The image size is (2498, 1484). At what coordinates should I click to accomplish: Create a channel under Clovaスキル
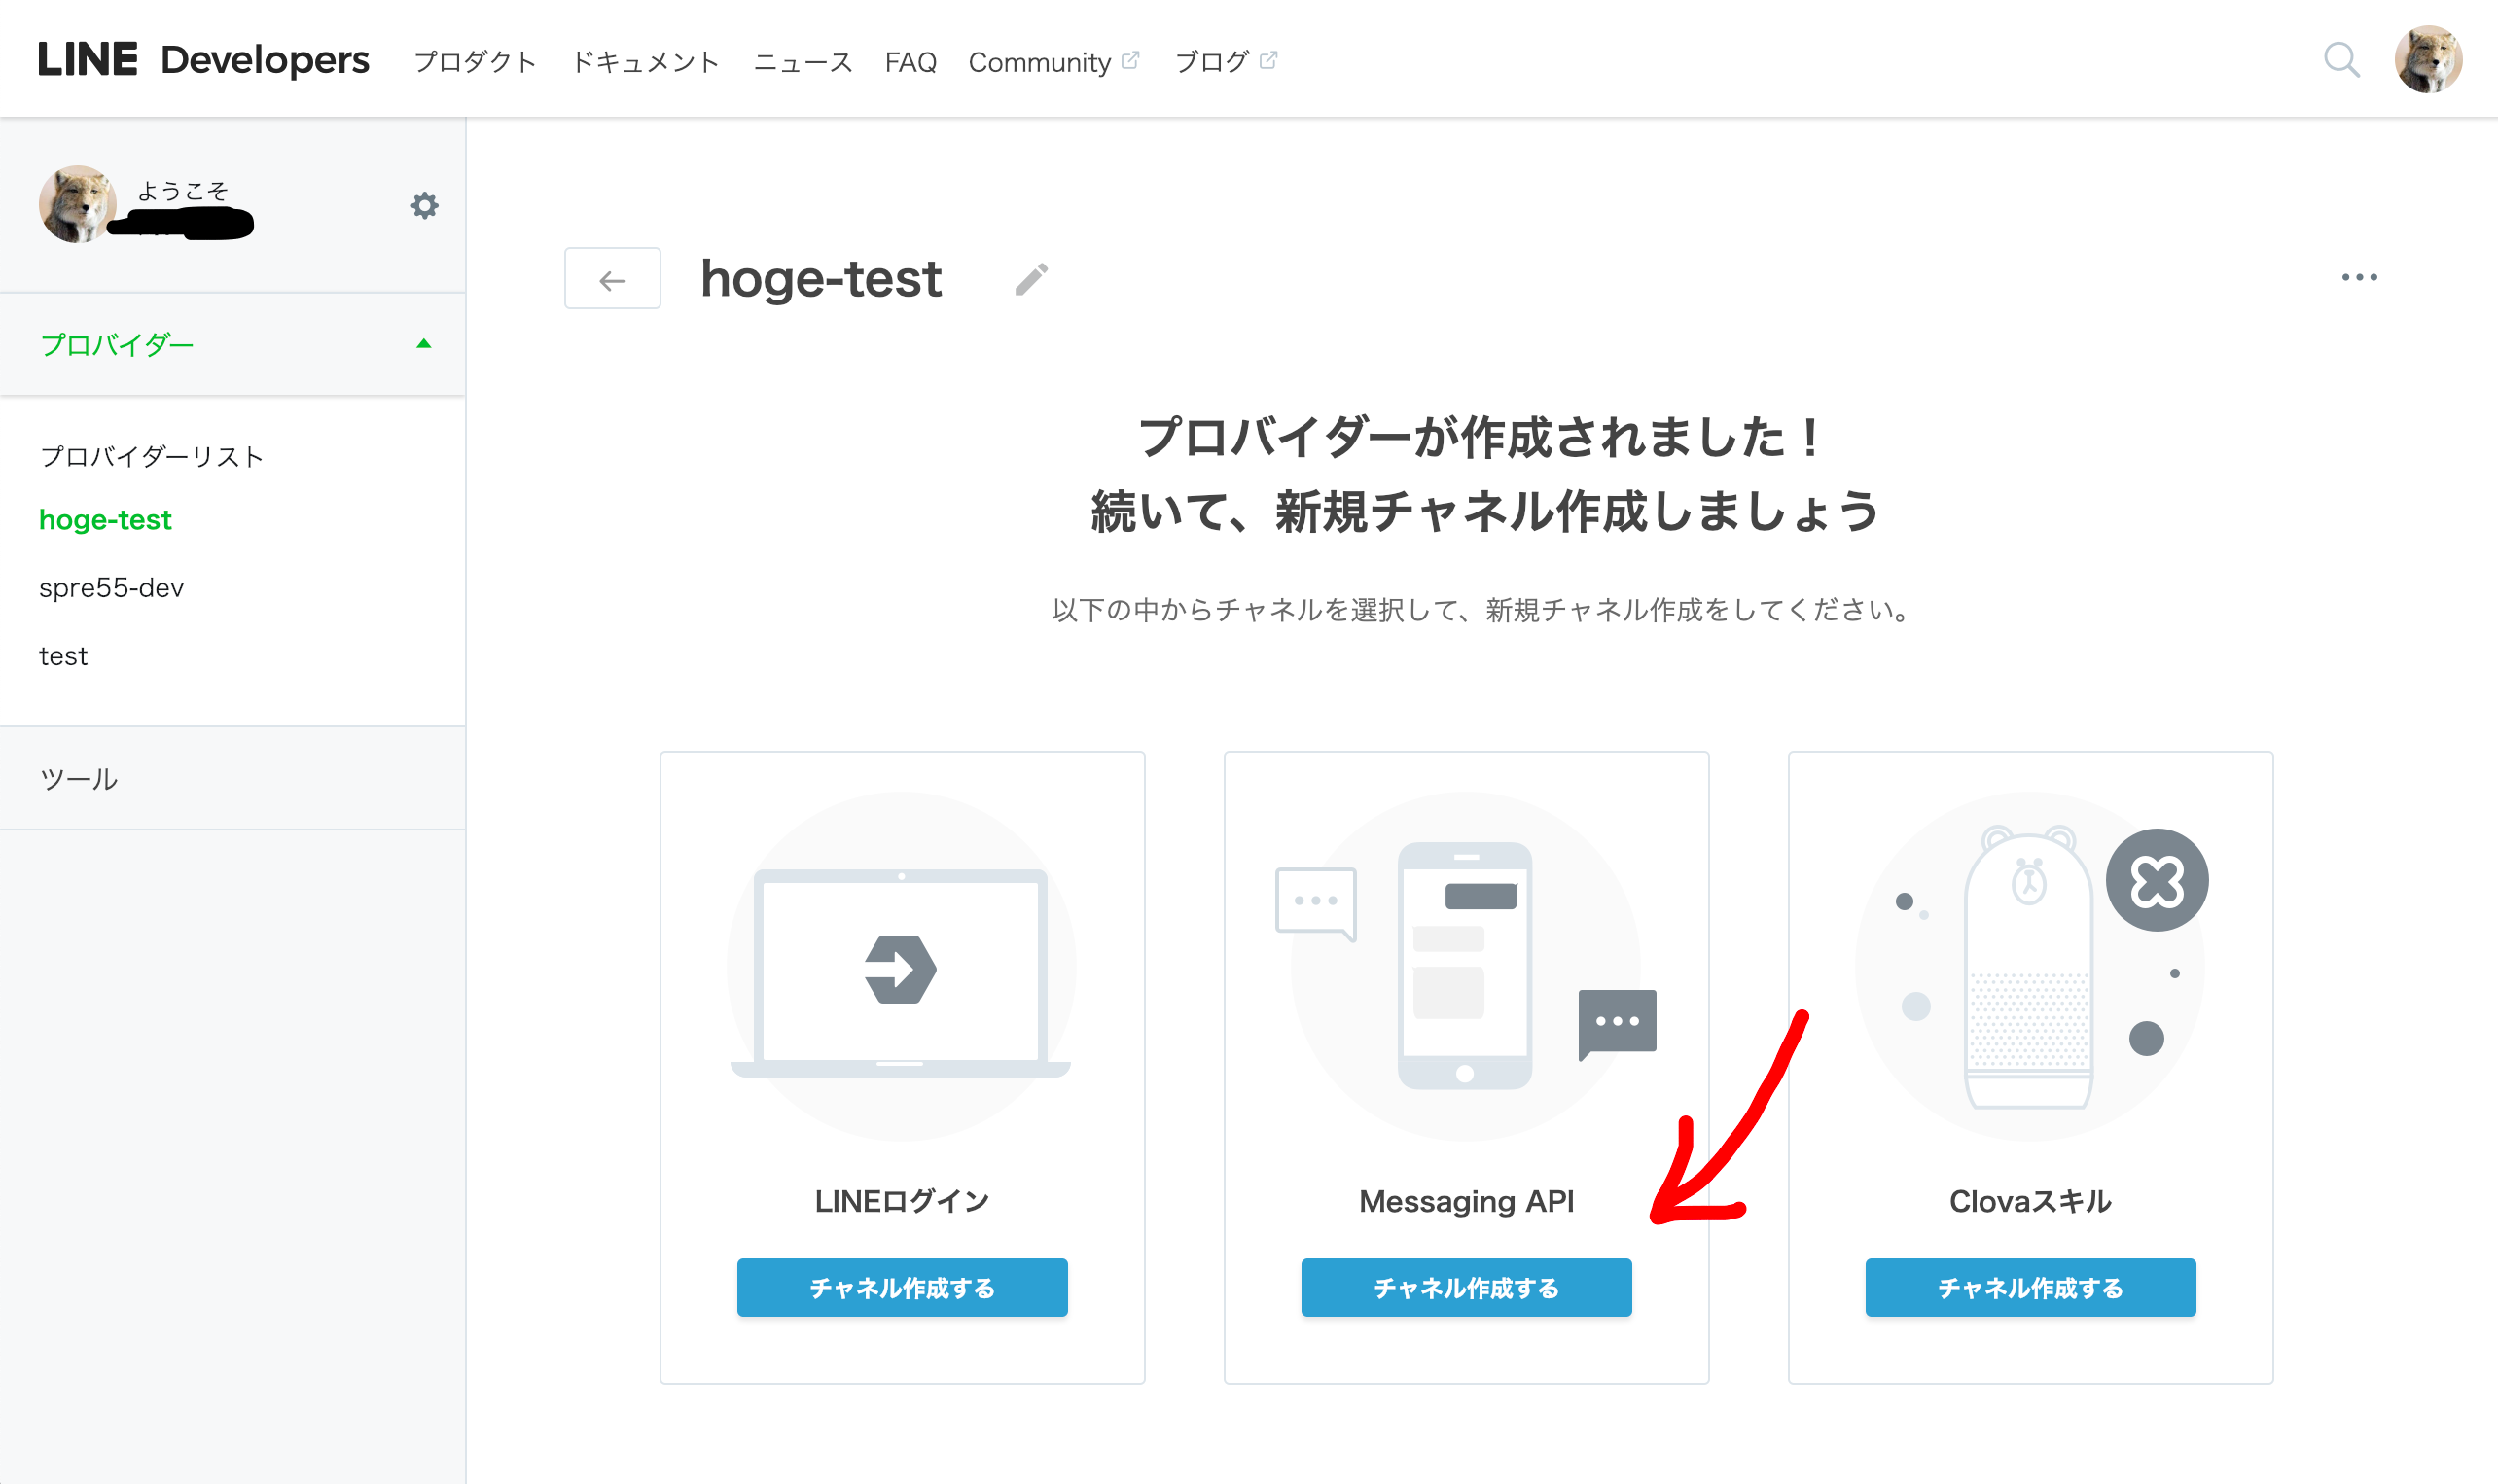2029,1287
